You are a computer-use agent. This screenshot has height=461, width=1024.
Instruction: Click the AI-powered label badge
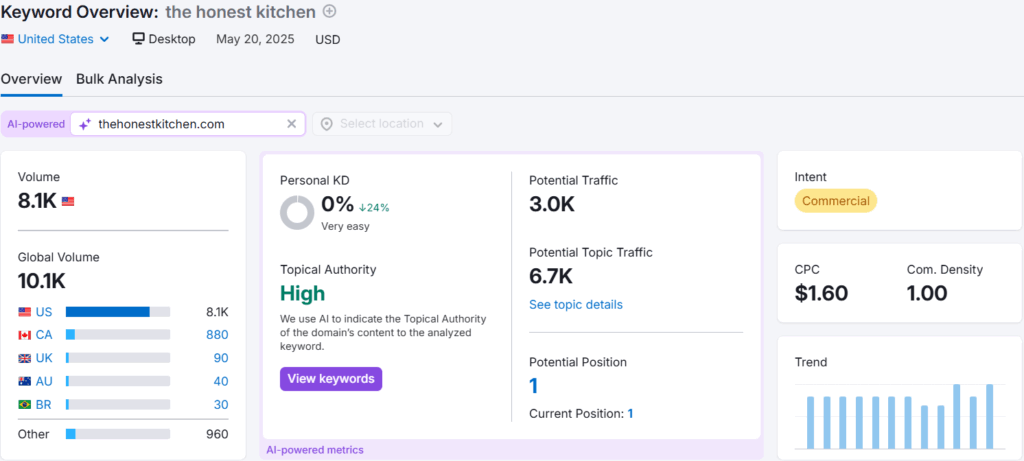[x=36, y=124]
